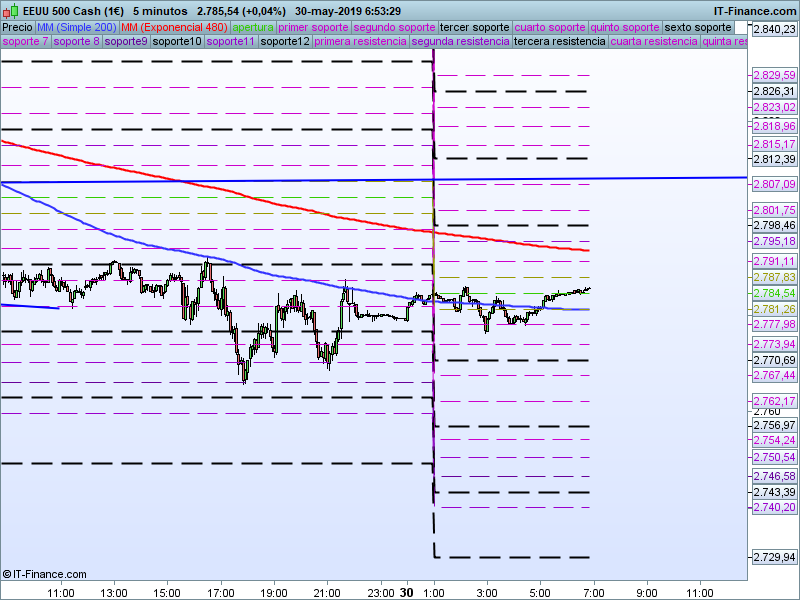This screenshot has width=800, height=600.
Task: Click the chart title EEUU 500 Cash (1€)
Action: pos(73,11)
